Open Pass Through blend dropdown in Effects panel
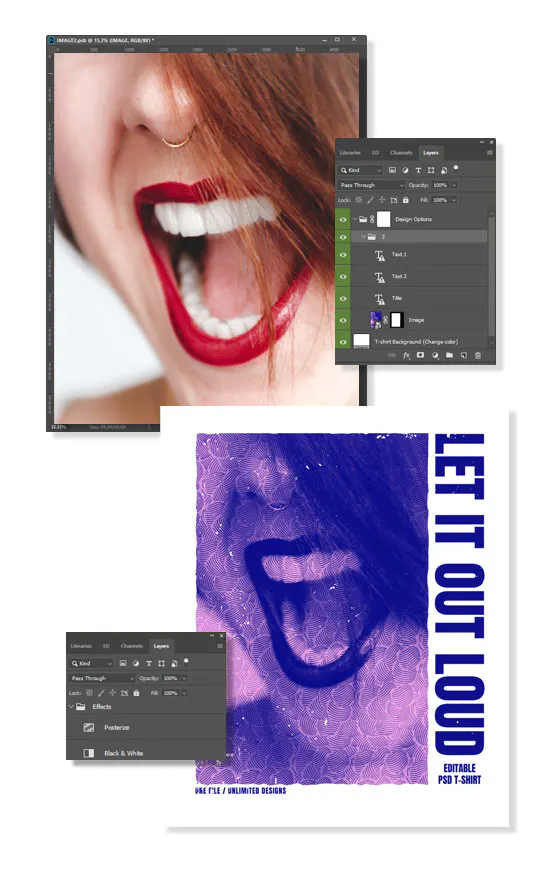Screen dimensions: 555x894 point(102,678)
